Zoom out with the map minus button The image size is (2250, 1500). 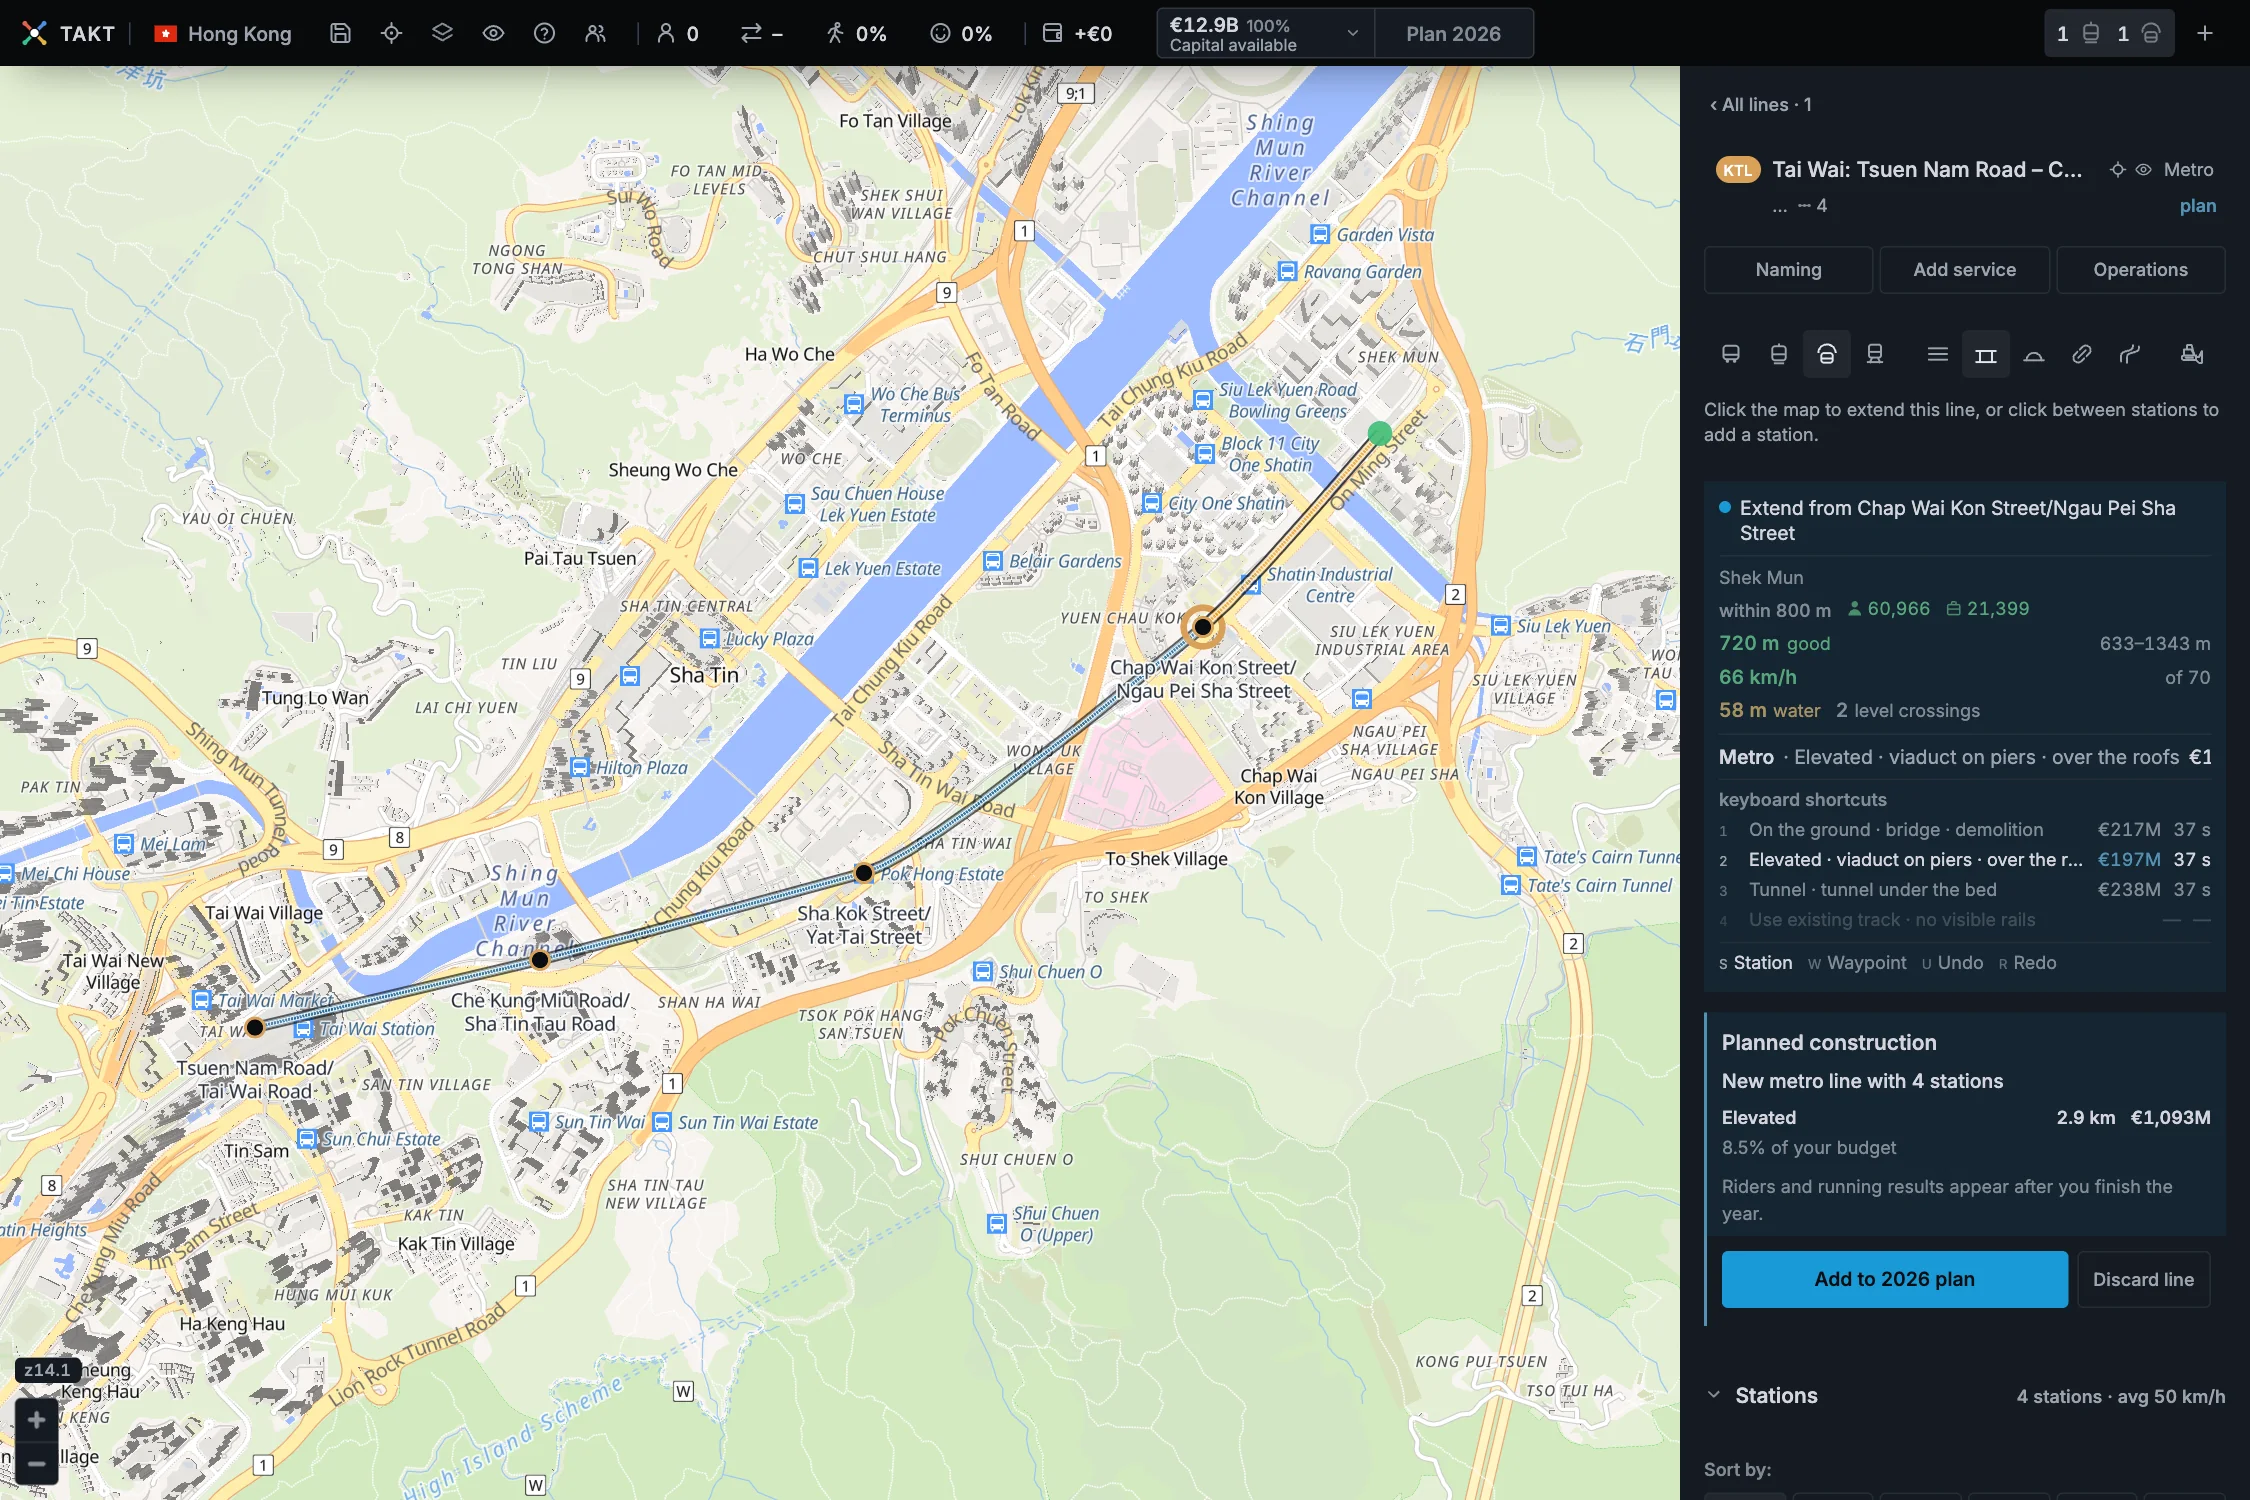36,1464
